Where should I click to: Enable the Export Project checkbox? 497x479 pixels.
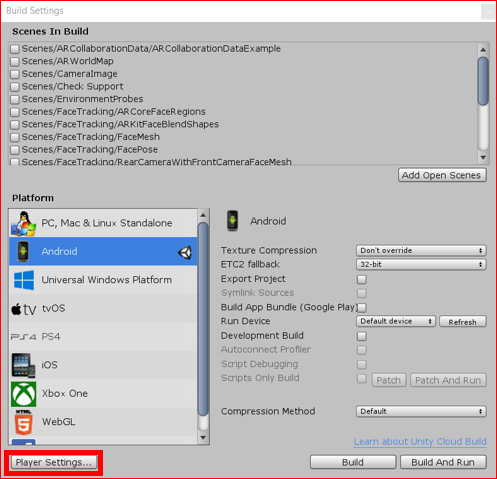pos(362,279)
